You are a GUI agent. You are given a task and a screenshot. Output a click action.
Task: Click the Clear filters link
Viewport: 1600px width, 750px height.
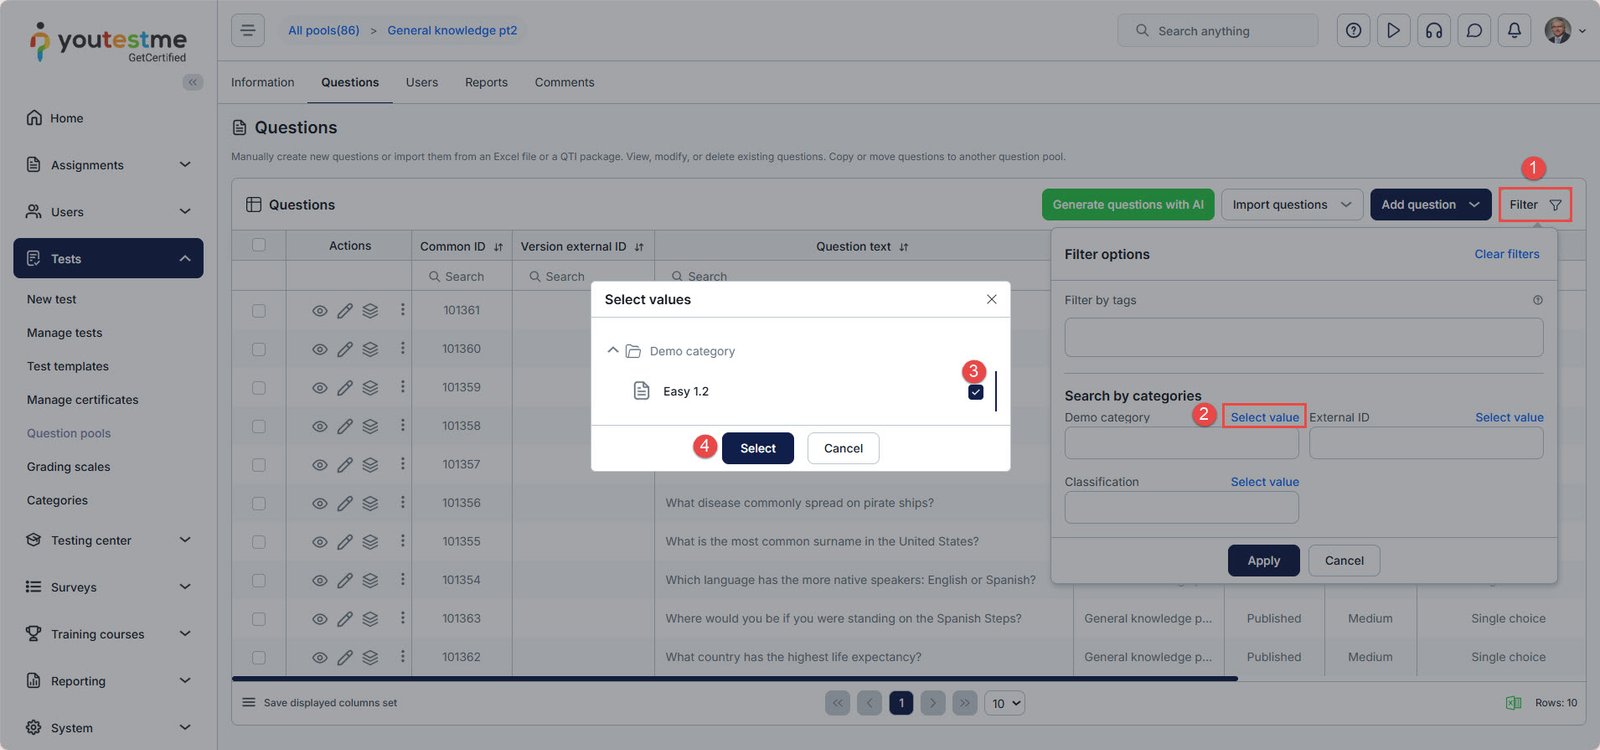click(x=1507, y=254)
